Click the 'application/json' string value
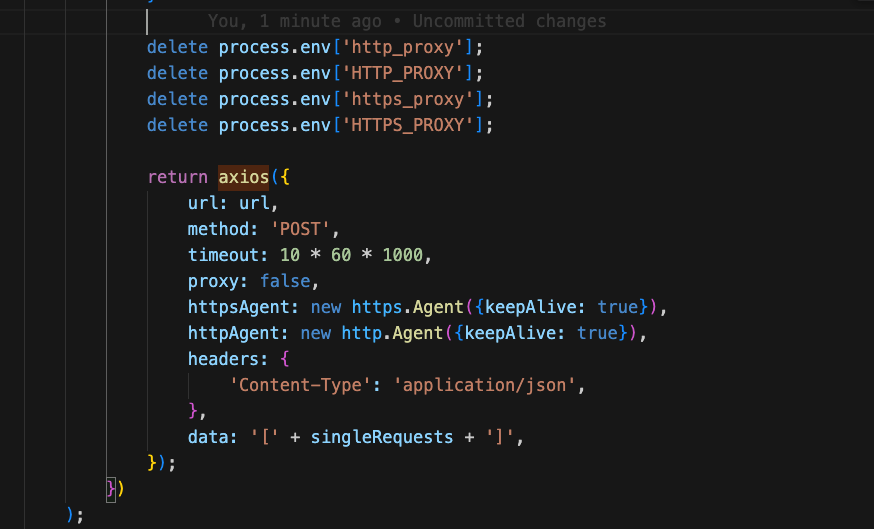874x529 pixels. [484, 385]
